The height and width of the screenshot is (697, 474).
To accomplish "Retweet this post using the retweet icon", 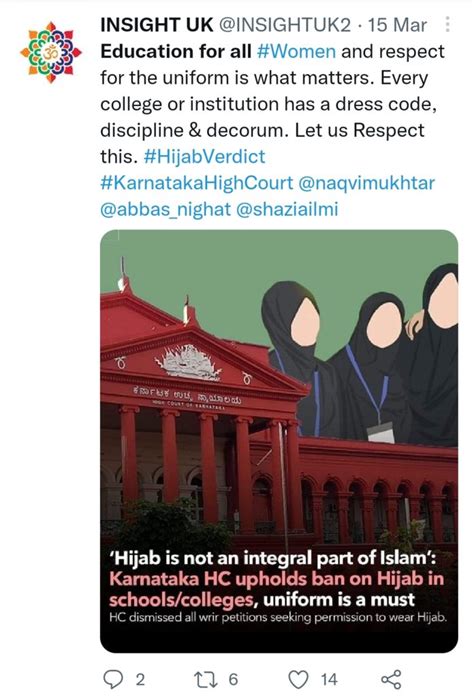I will coord(206,679).
